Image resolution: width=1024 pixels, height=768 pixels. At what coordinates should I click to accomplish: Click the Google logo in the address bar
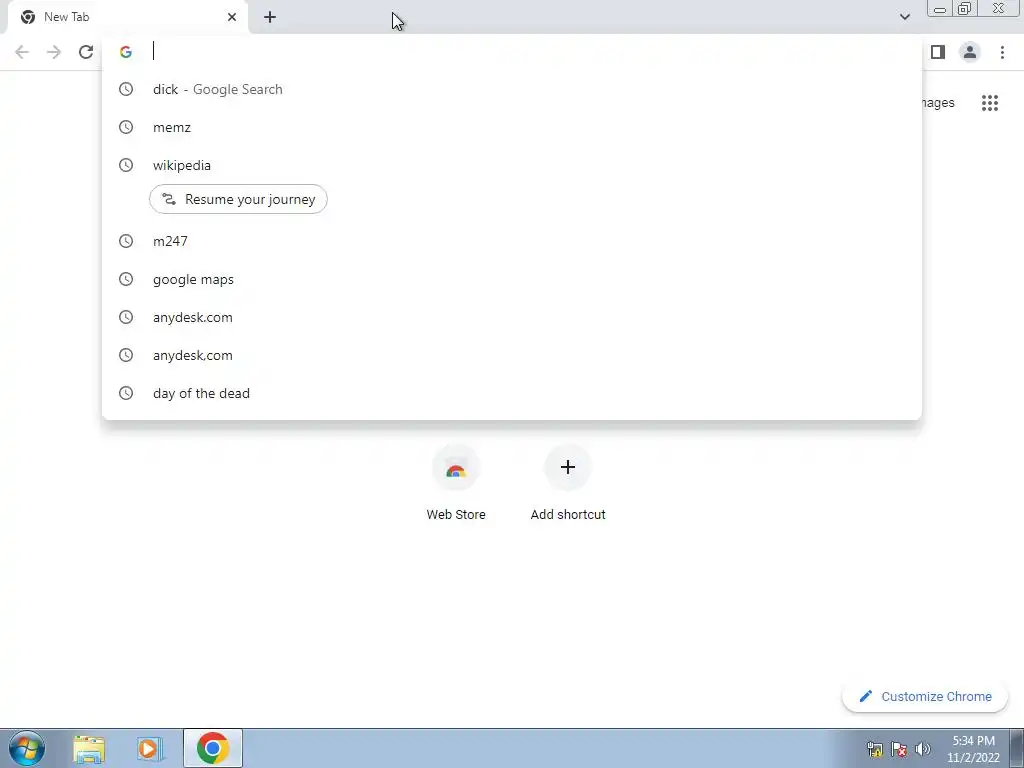(x=126, y=52)
